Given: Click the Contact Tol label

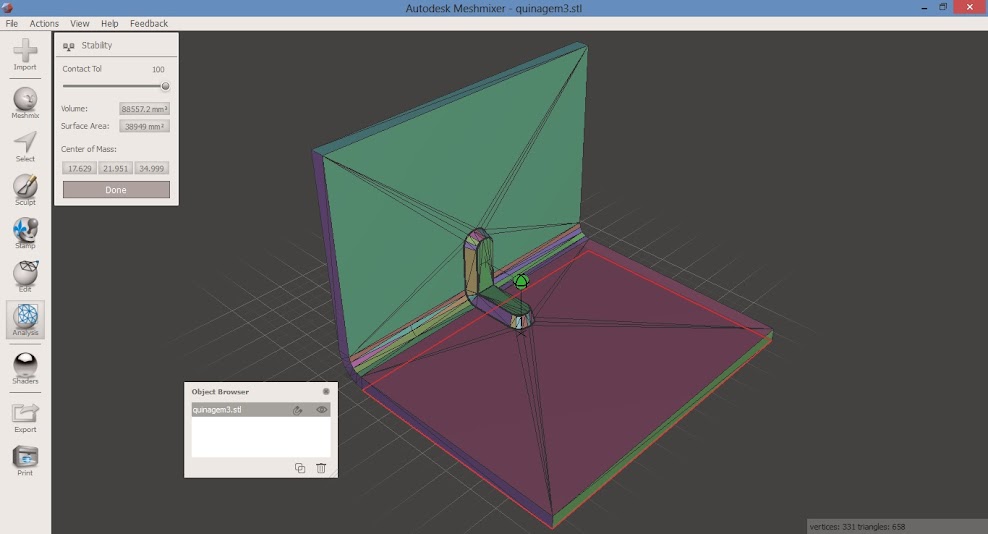Looking at the screenshot, I should coord(82,69).
